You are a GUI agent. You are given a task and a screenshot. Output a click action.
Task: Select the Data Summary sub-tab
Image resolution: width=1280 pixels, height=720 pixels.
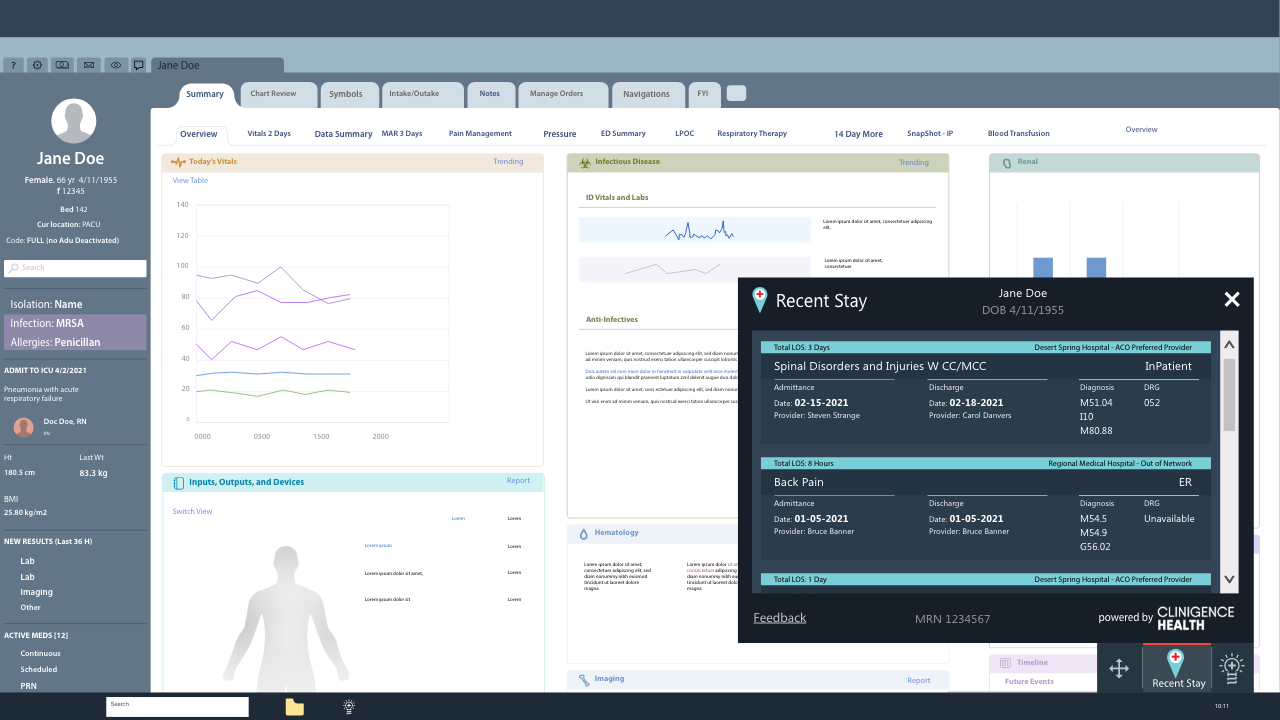pos(343,134)
